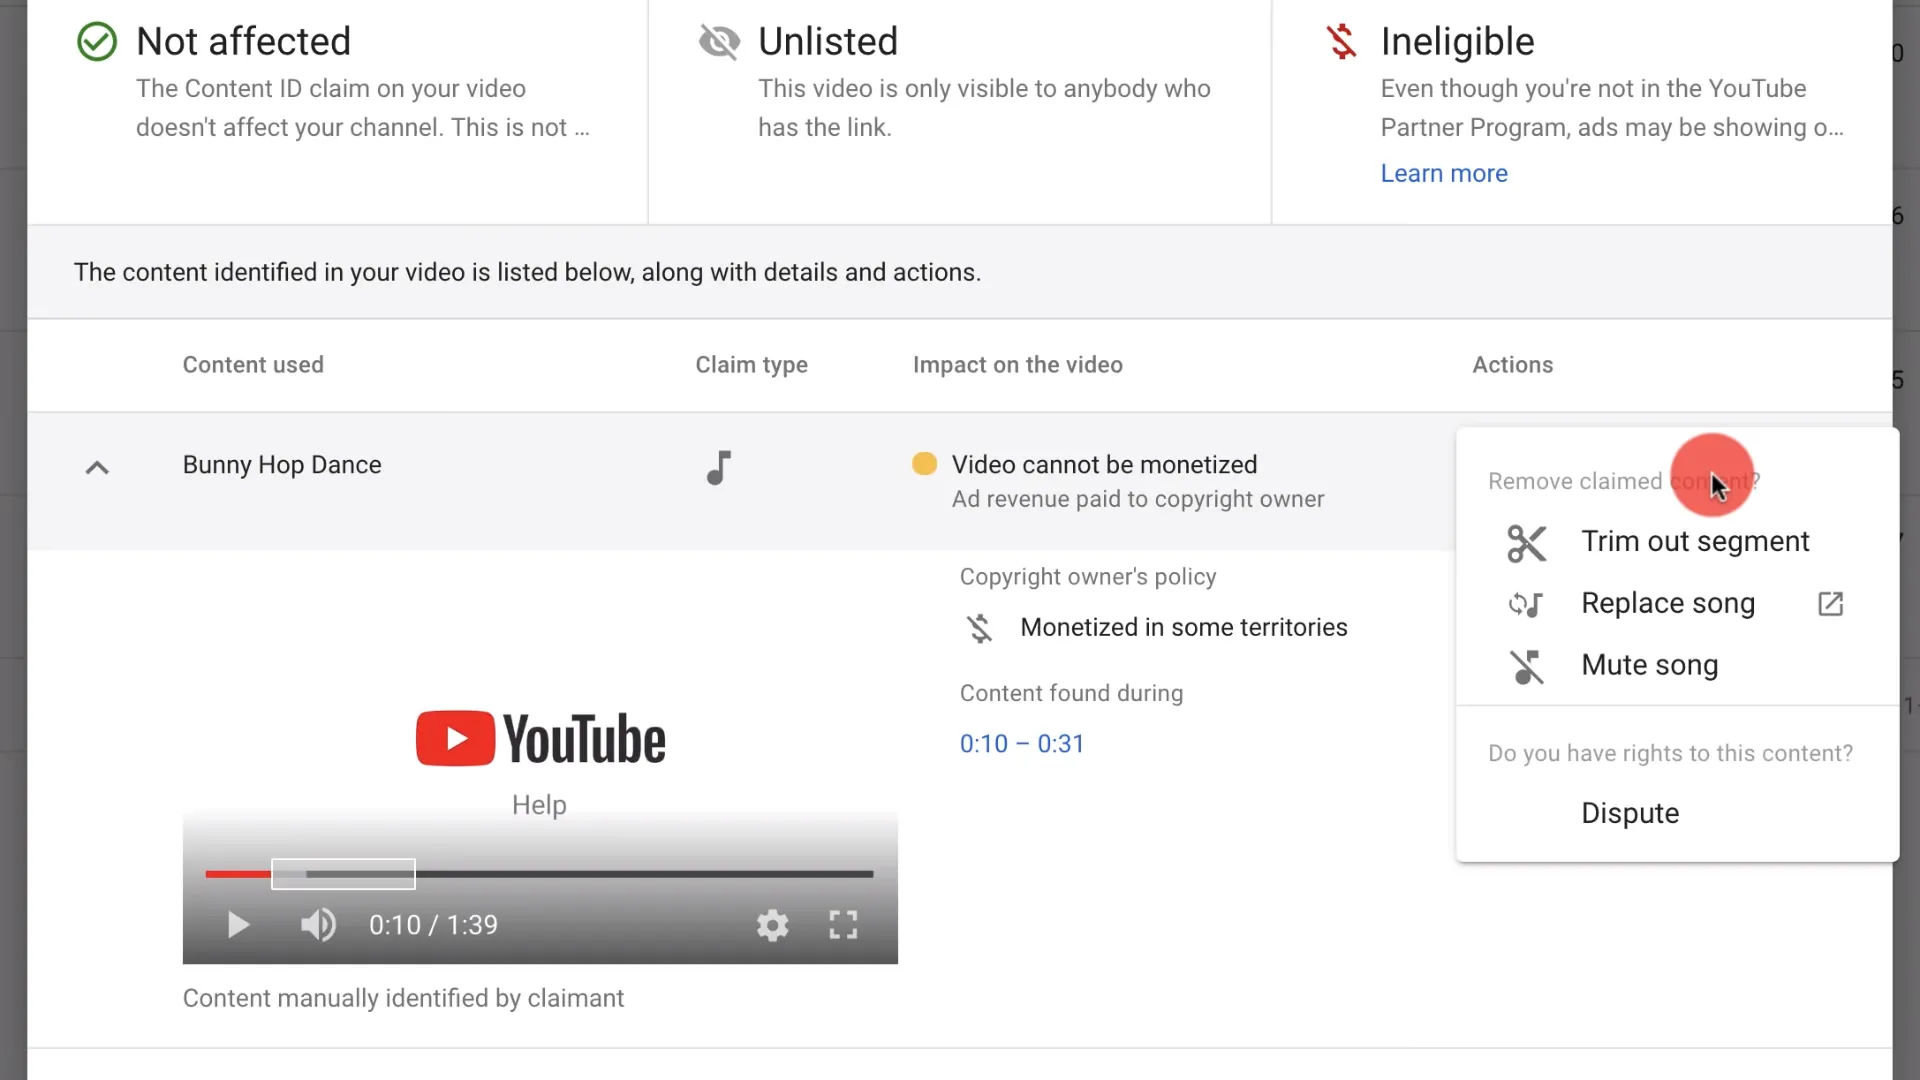The width and height of the screenshot is (1920, 1080).
Task: Click the 'Actions' column header
Action: [x=1512, y=365]
